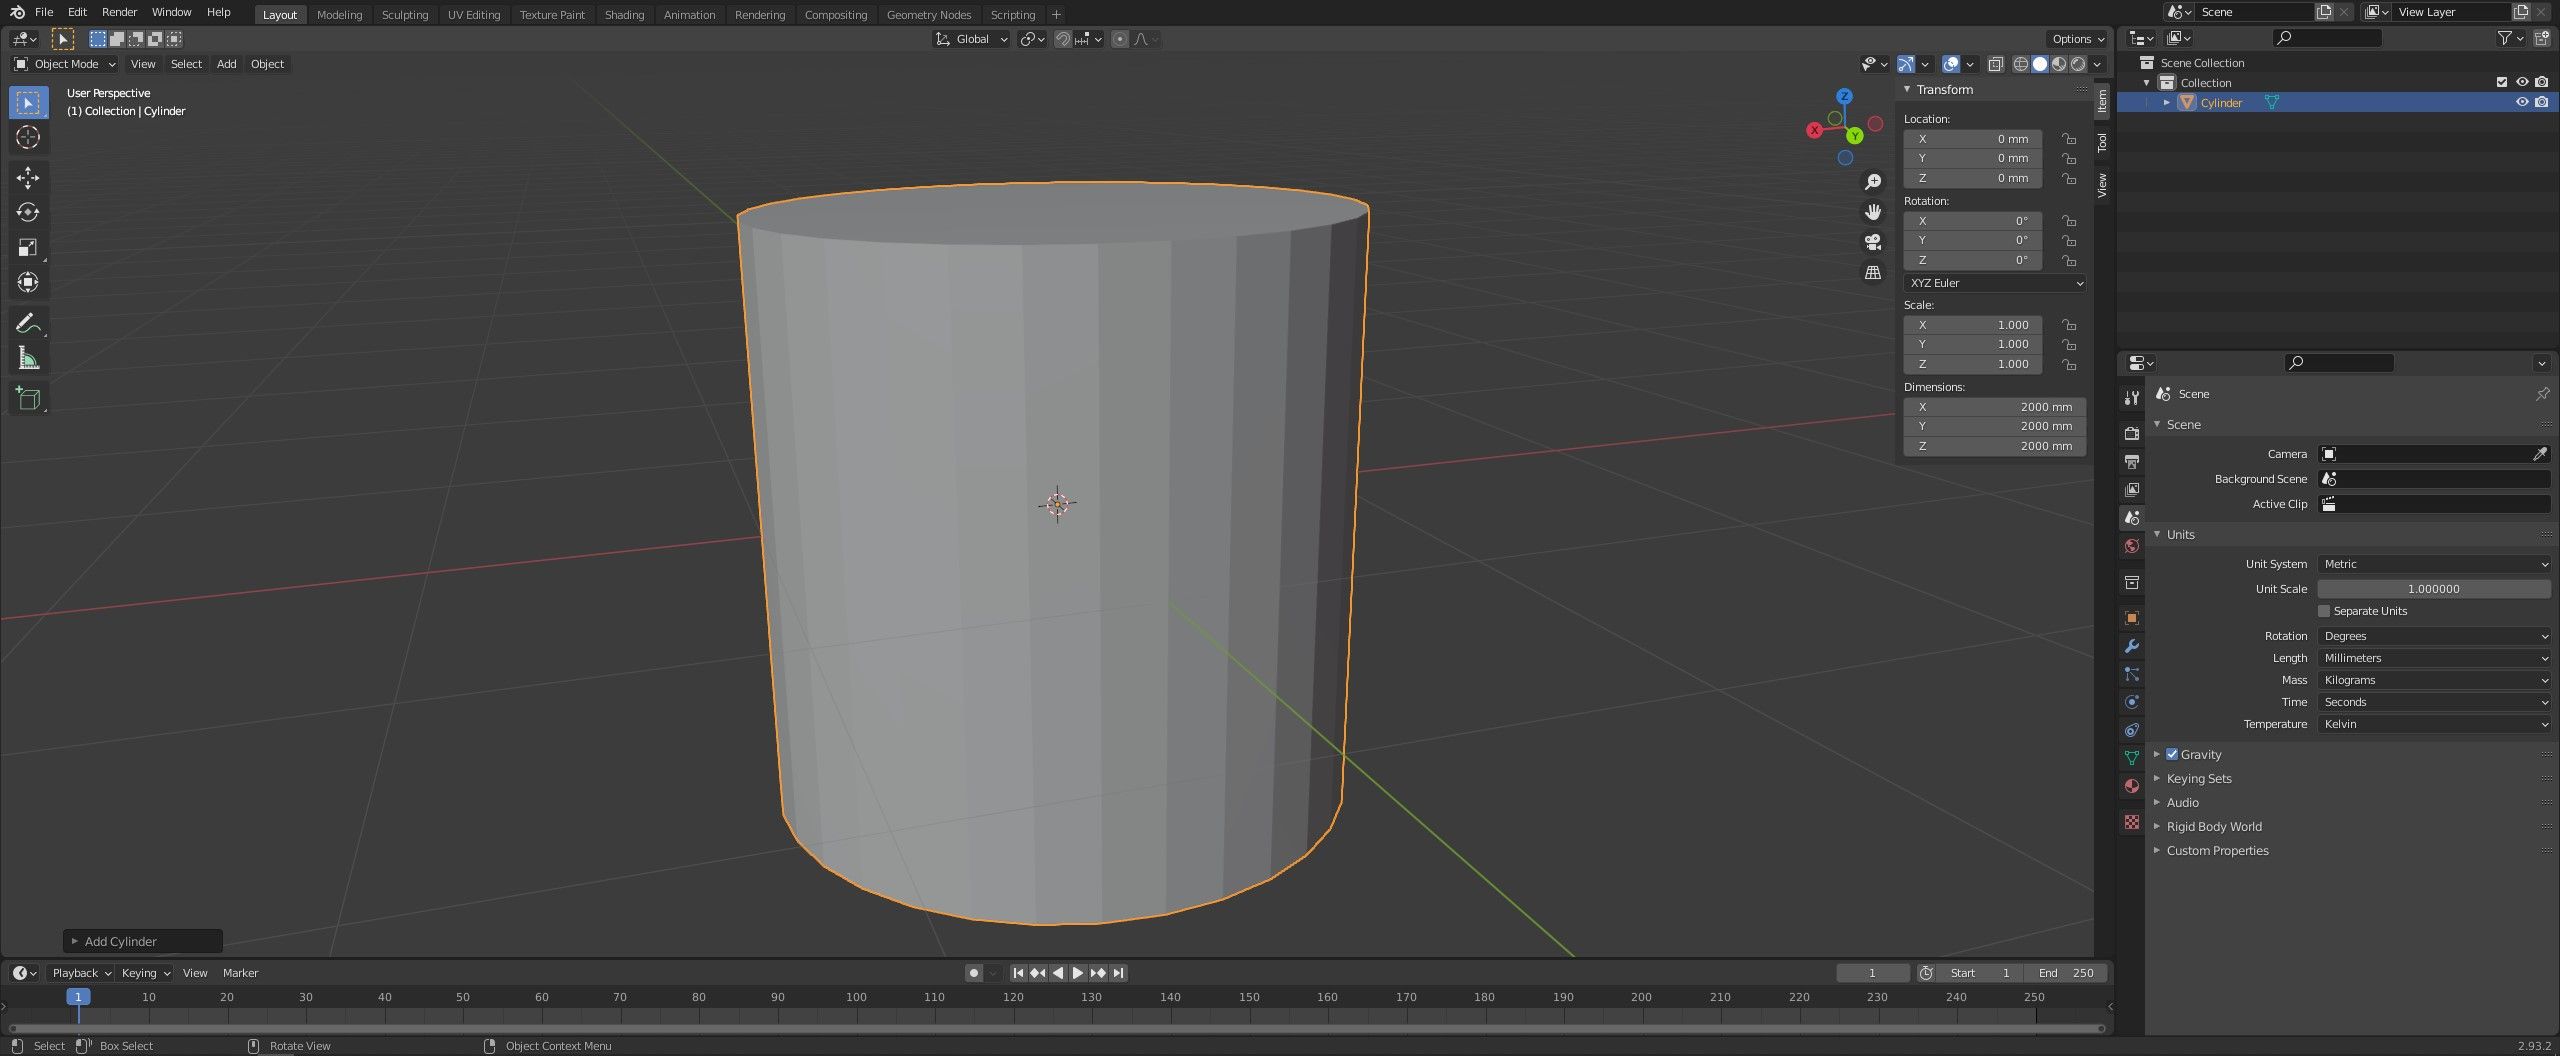Open the Object Mode dropdown
This screenshot has width=2560, height=1056.
tap(65, 64)
